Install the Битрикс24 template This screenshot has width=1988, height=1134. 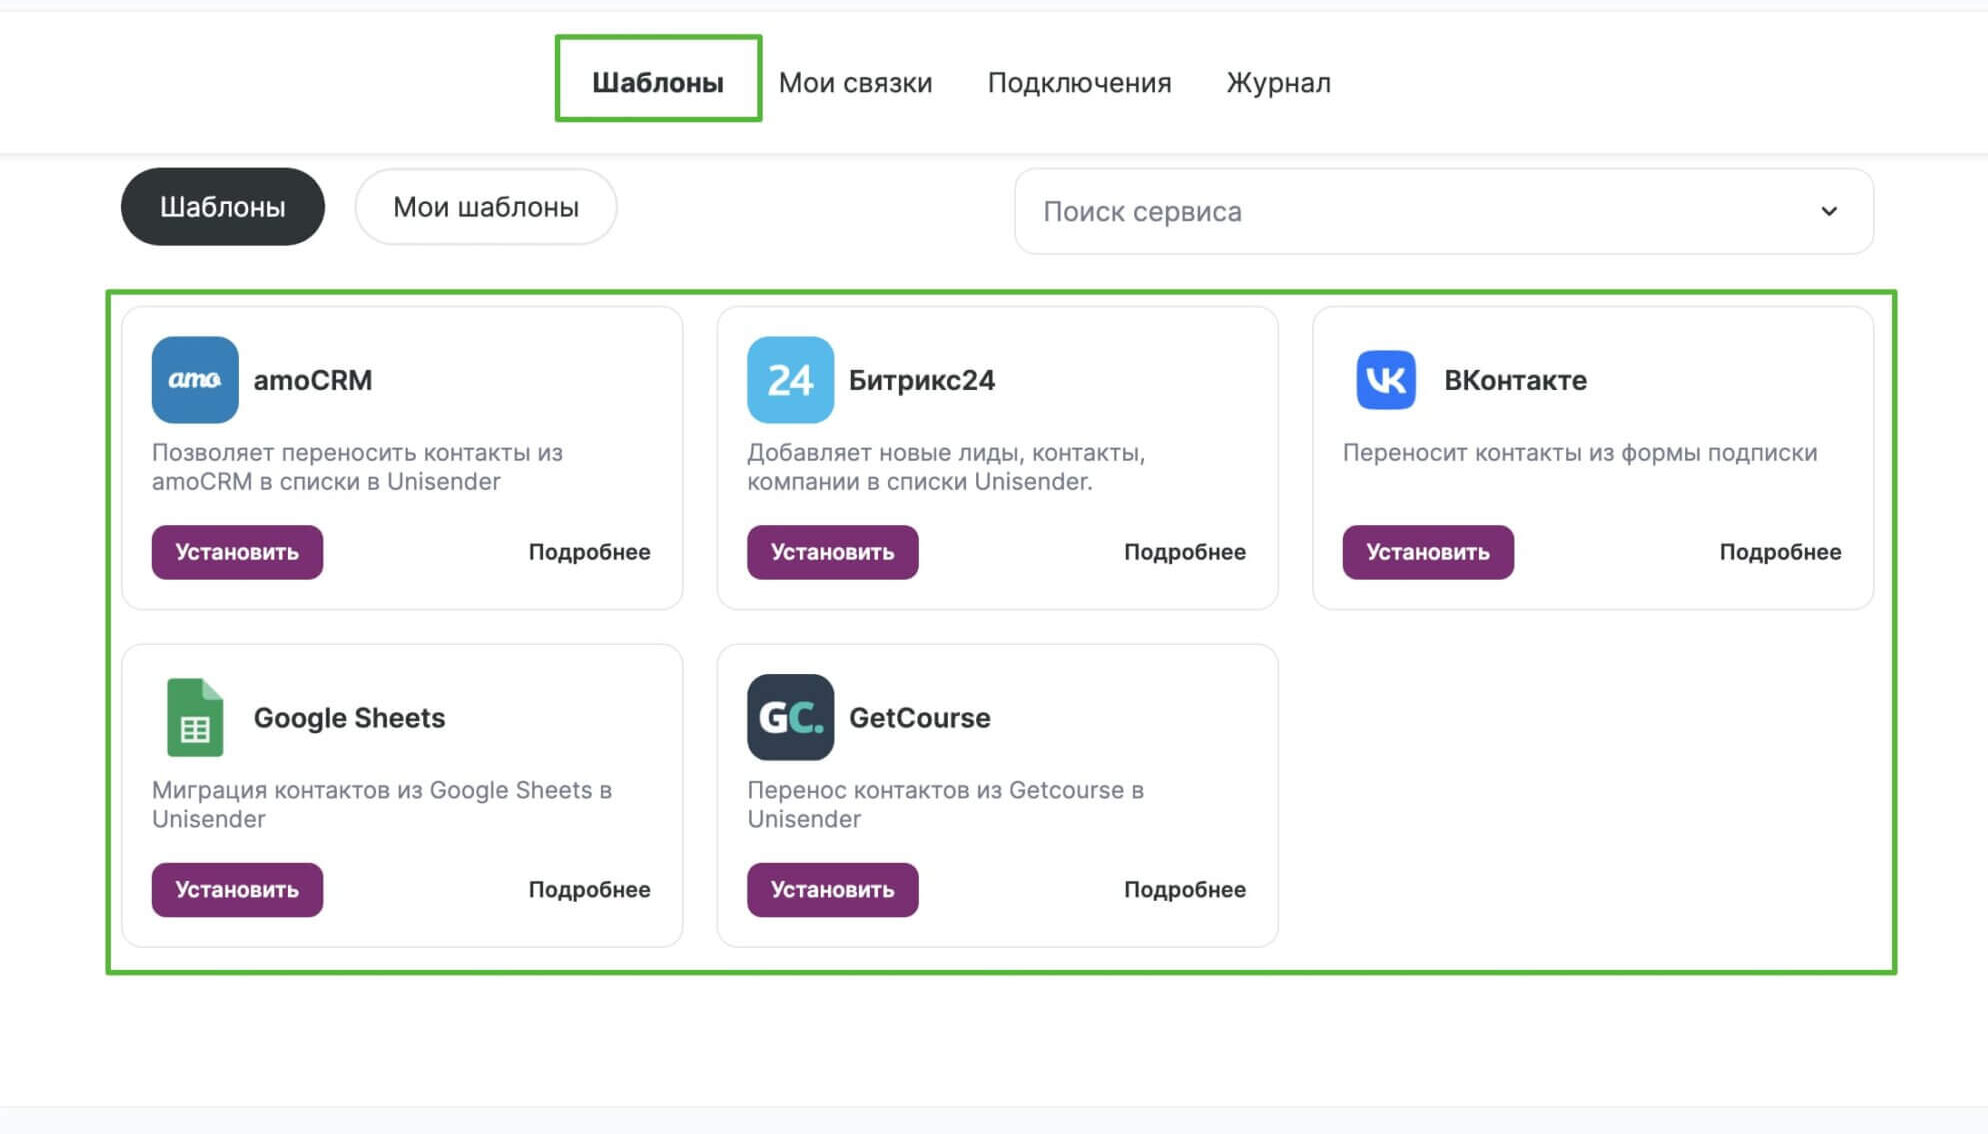(832, 552)
